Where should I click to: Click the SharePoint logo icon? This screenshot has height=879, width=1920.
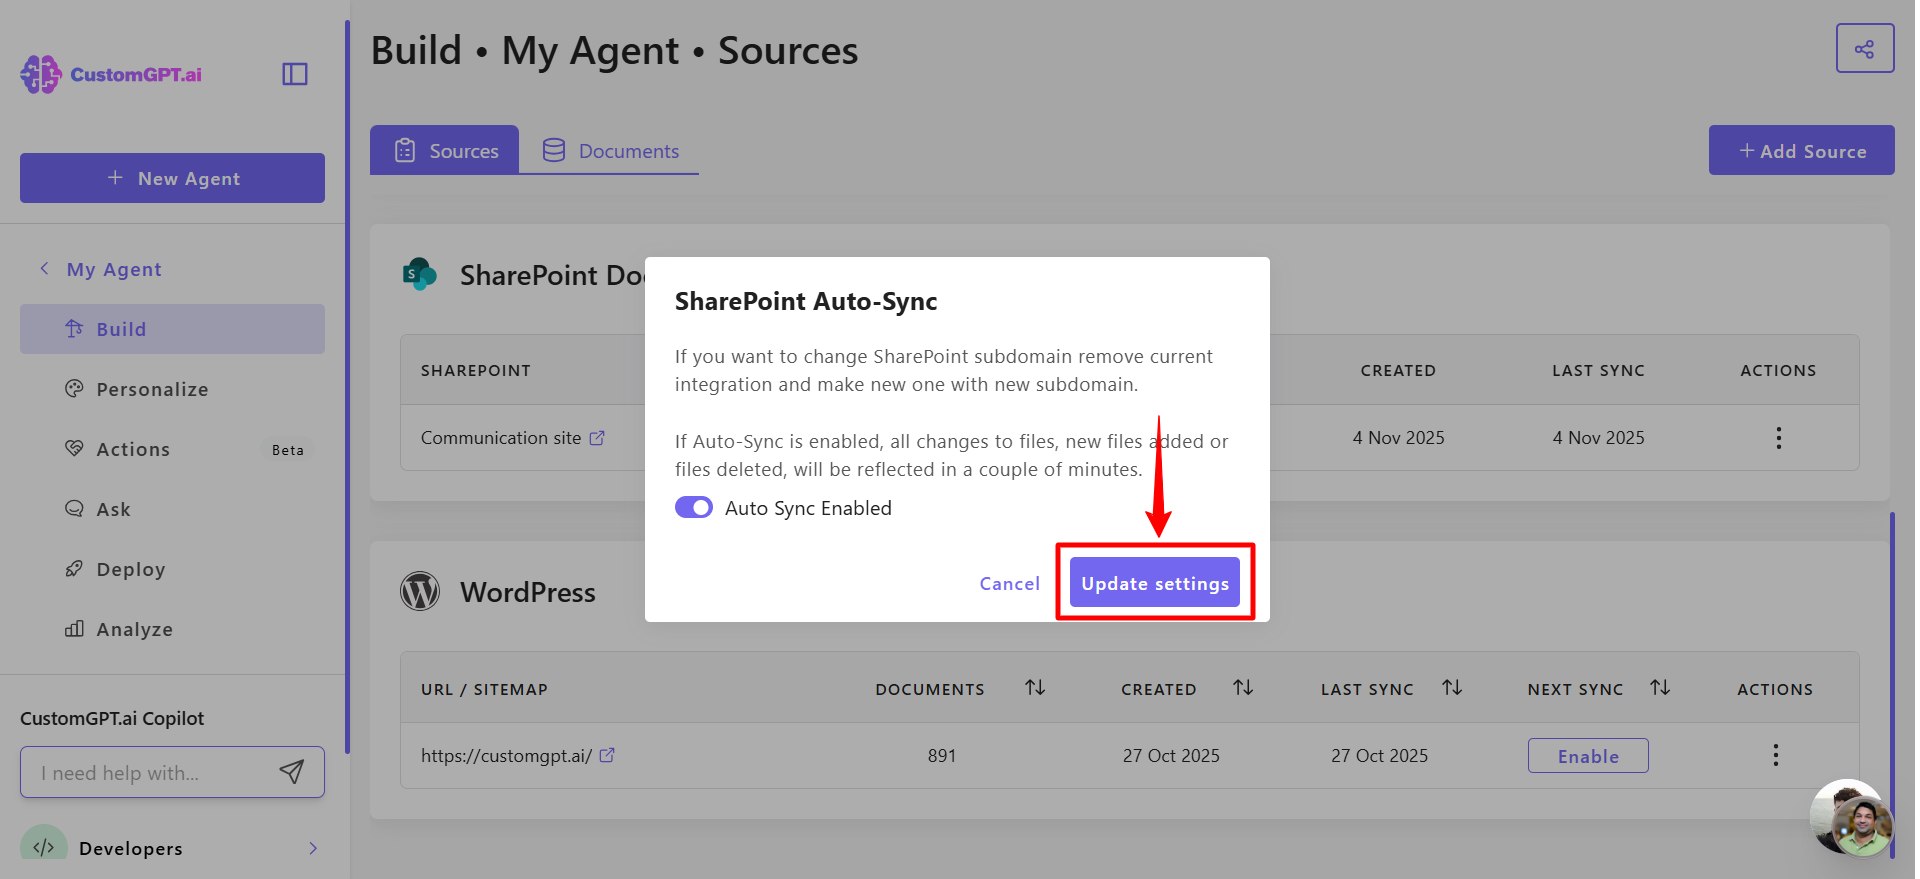point(420,274)
